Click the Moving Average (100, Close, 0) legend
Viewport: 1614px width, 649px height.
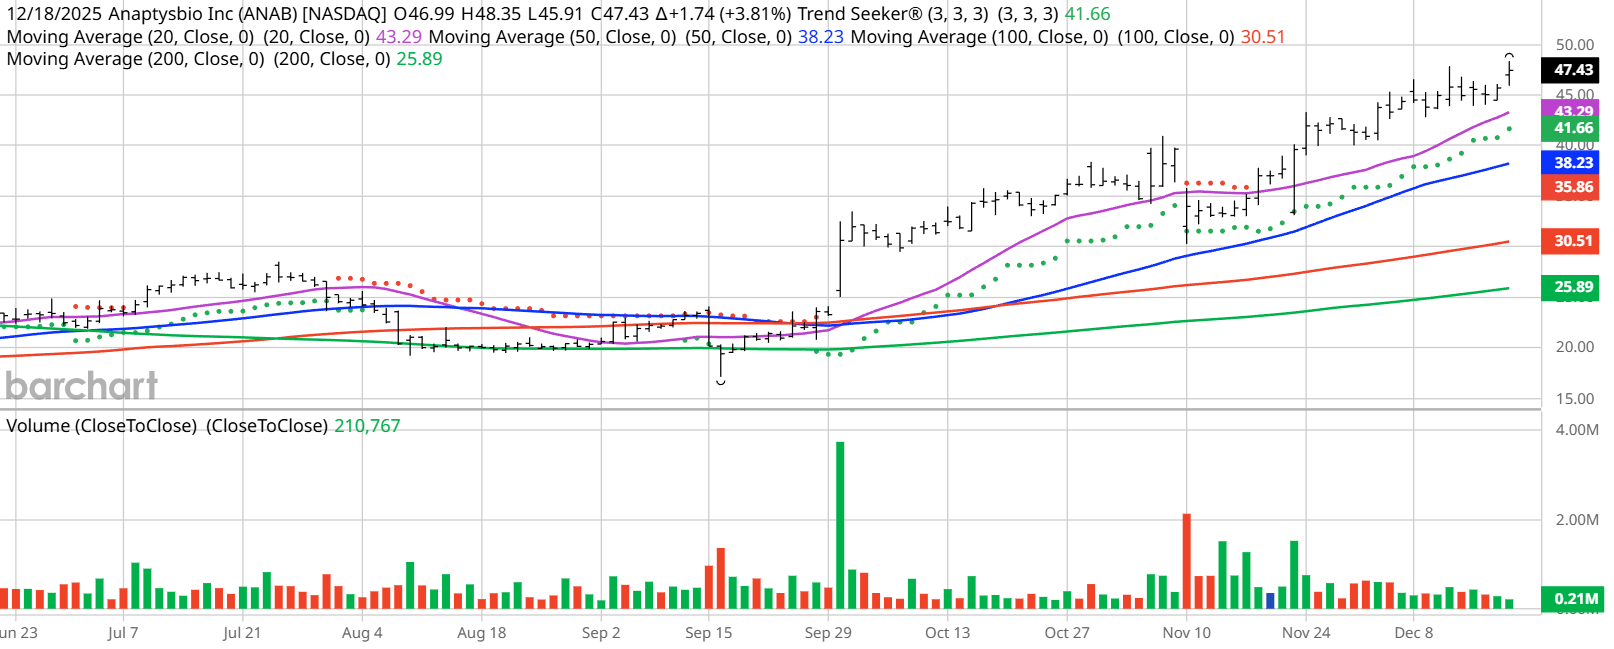(x=1068, y=37)
